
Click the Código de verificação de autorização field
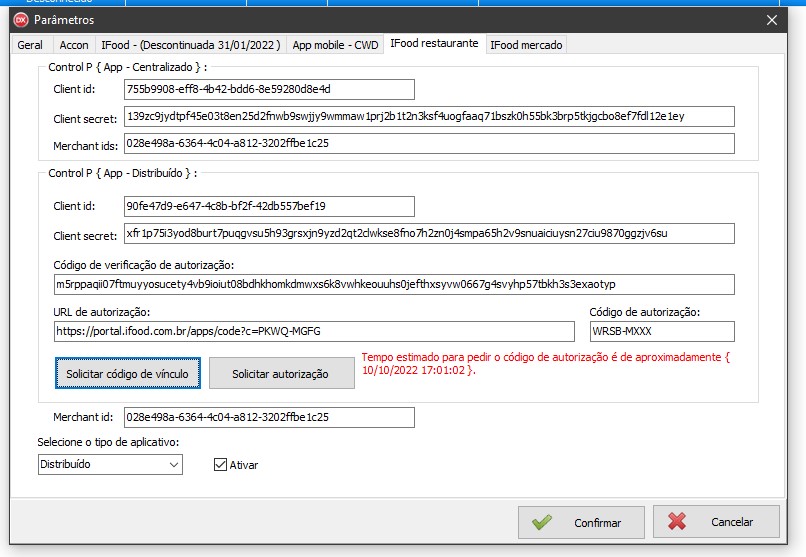(394, 284)
